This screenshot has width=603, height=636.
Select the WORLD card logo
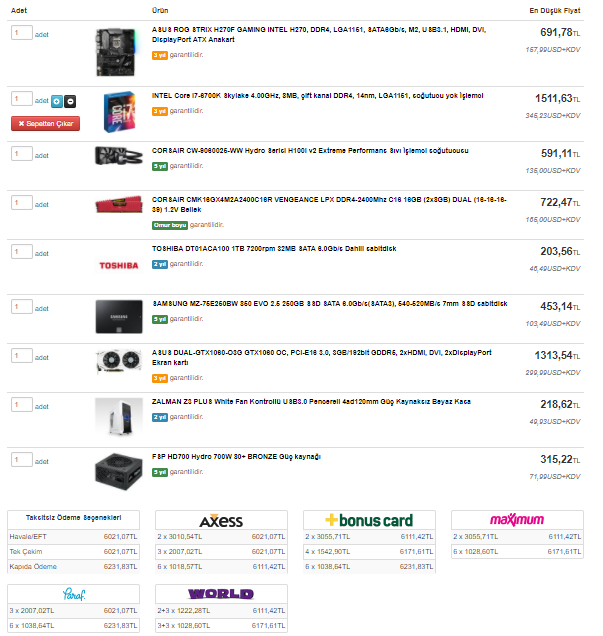click(x=221, y=594)
